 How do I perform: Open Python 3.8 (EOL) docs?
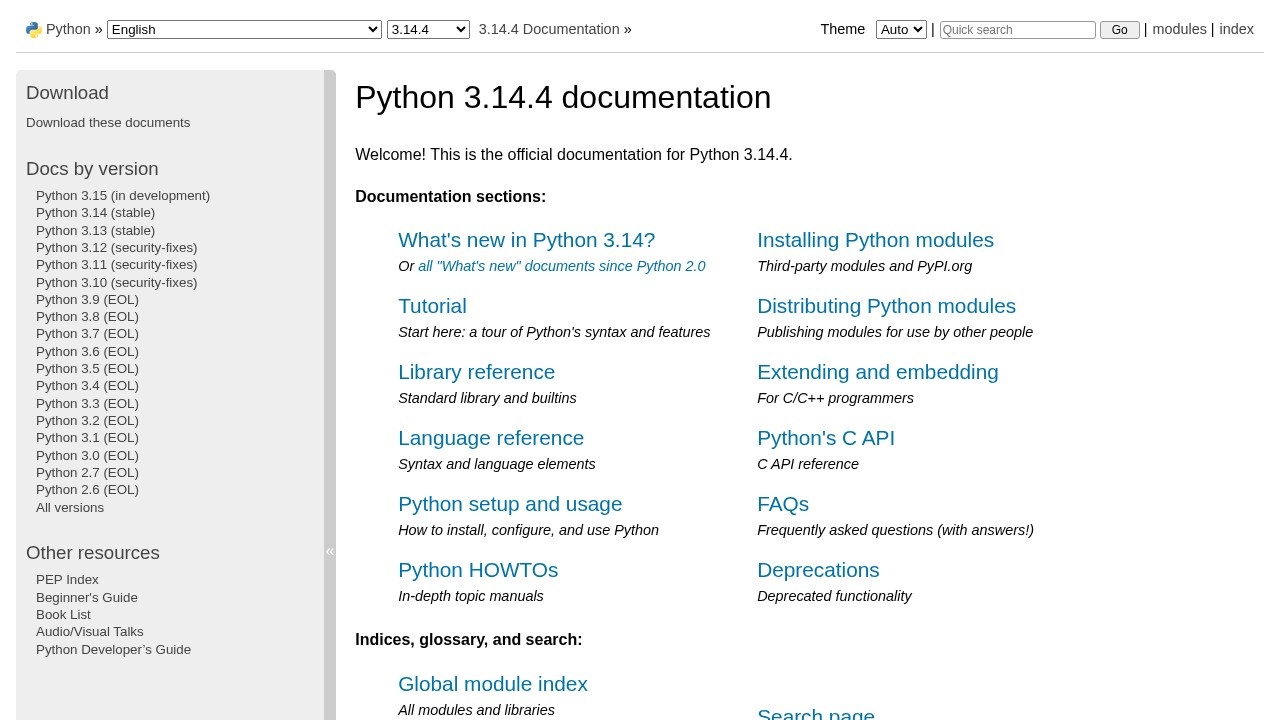(87, 317)
